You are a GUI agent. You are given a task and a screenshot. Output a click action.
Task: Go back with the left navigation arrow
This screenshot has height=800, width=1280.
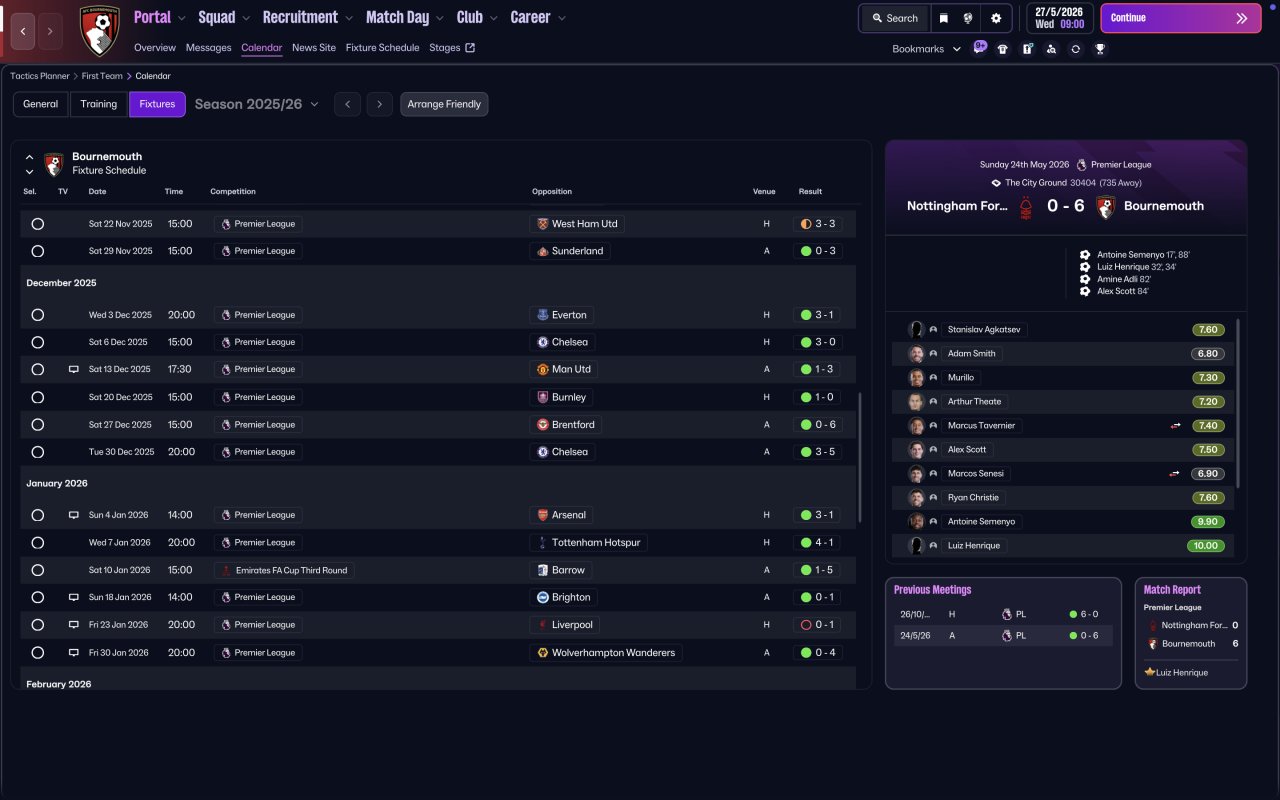pyautogui.click(x=23, y=32)
